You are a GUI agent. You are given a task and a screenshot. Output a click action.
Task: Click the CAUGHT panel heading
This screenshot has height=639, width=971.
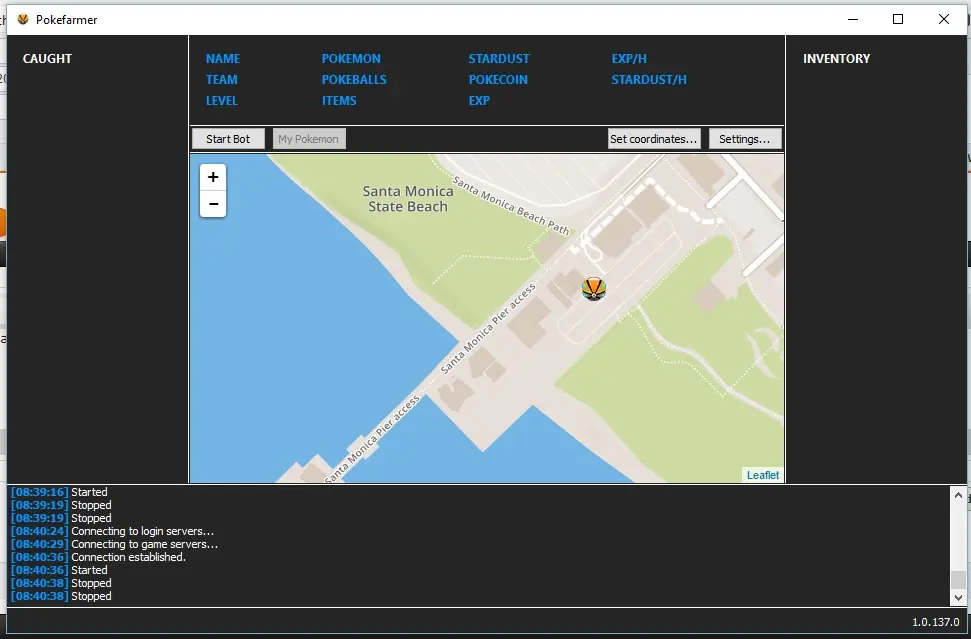(x=47, y=58)
